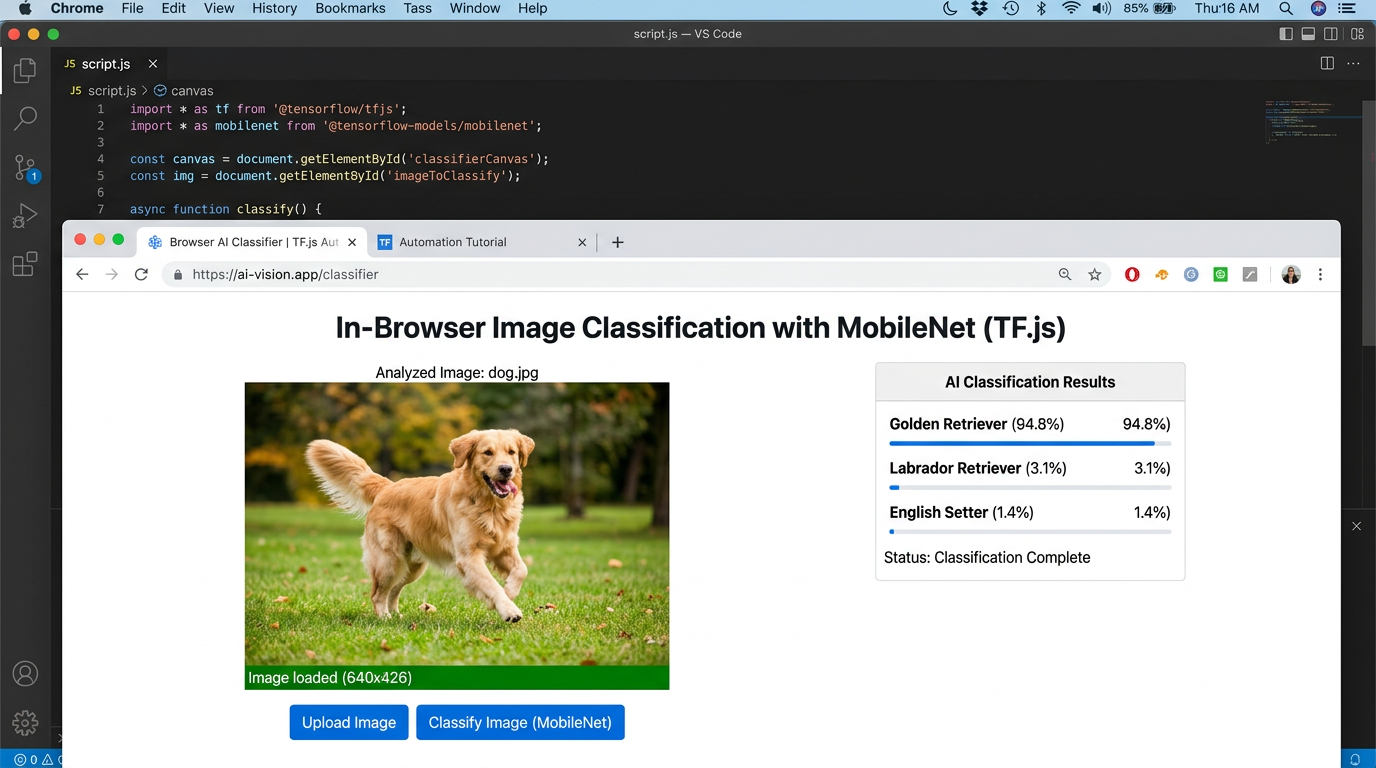Click the Golden Retriever 94.8% confidence bar

click(x=1030, y=443)
